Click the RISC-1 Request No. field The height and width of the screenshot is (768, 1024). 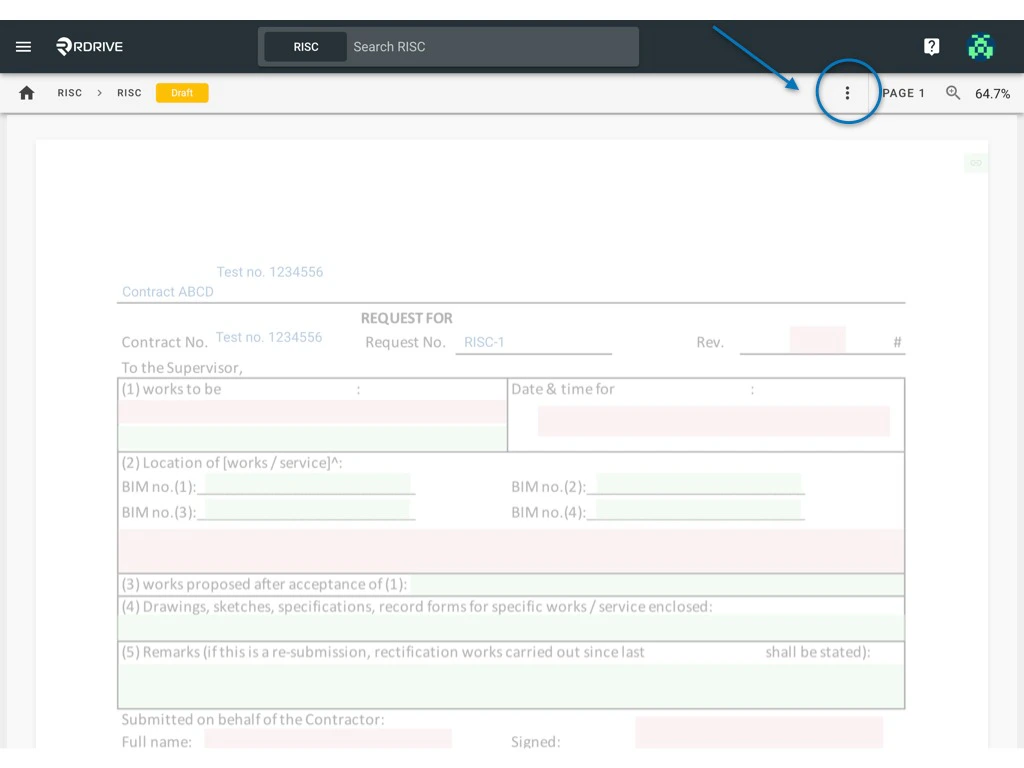coord(533,342)
